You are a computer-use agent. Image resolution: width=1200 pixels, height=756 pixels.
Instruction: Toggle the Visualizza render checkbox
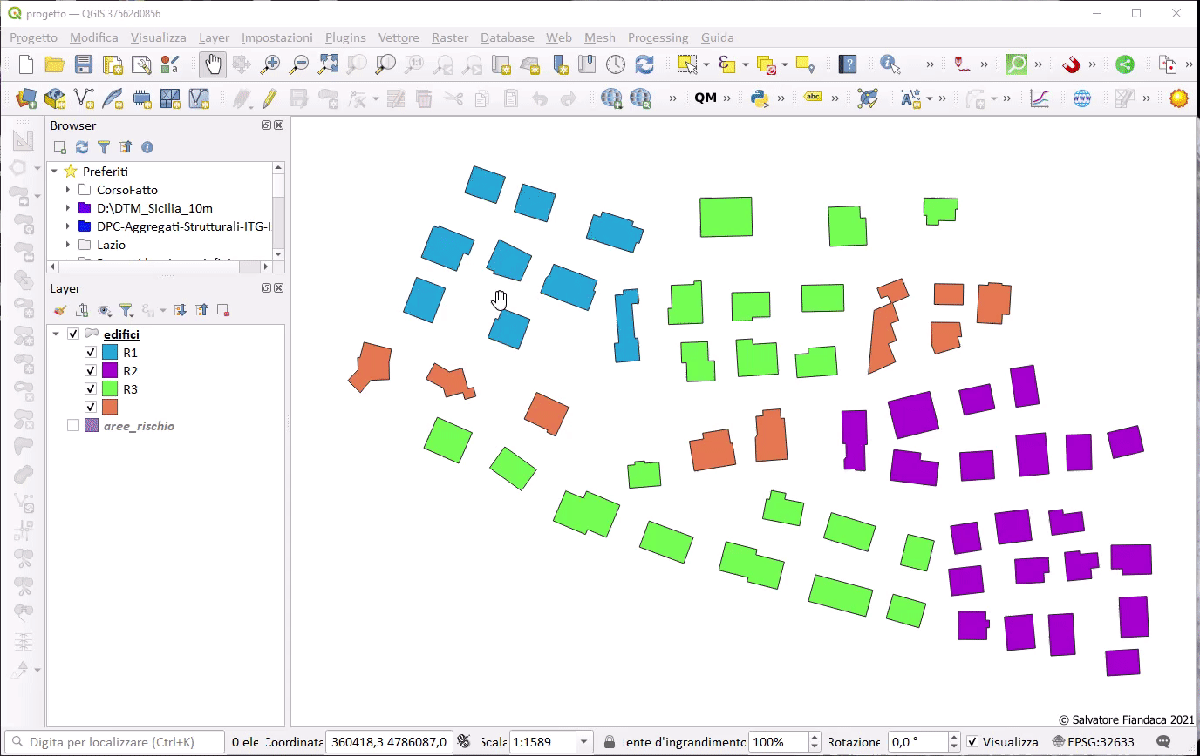point(973,743)
